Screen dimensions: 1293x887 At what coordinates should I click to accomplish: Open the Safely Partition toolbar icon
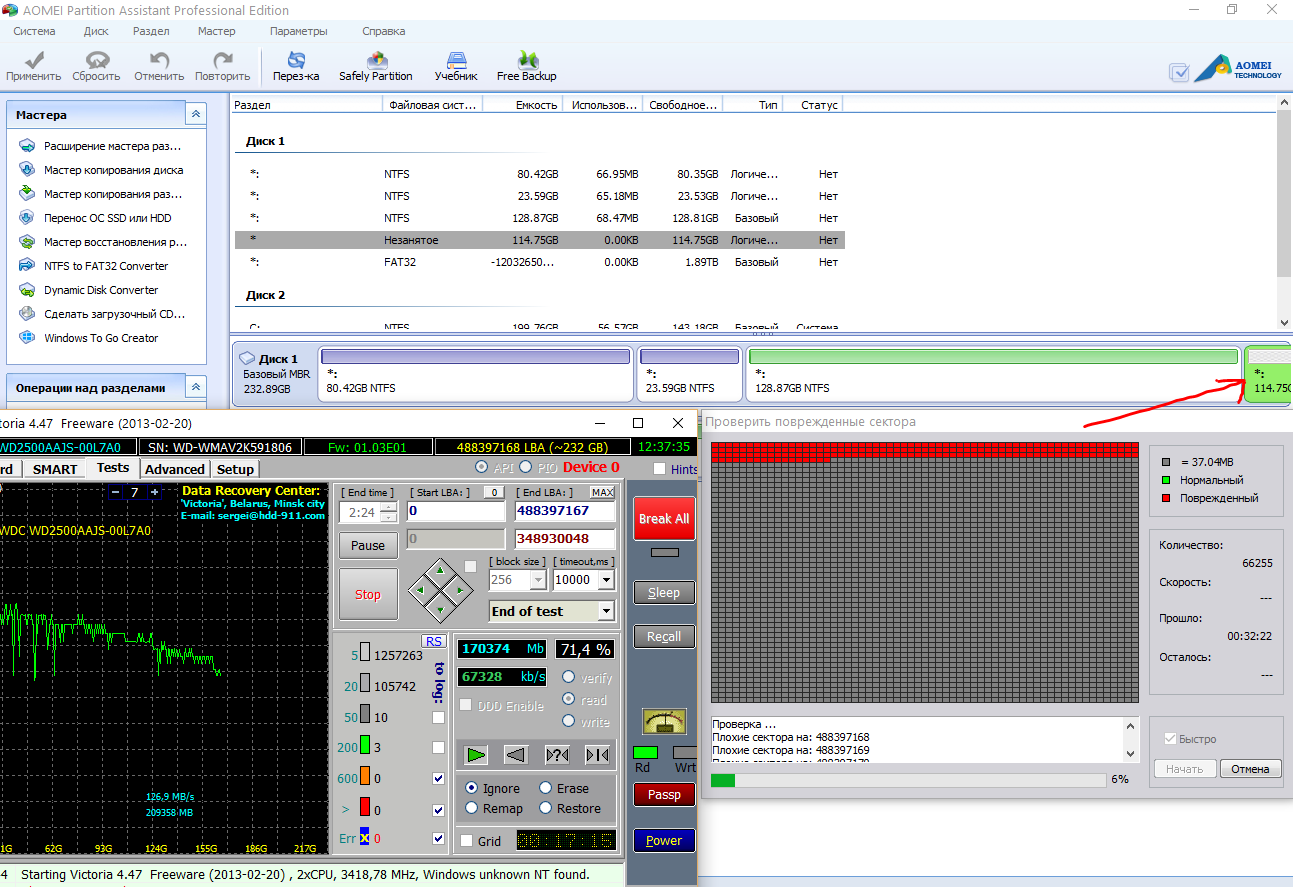(376, 60)
